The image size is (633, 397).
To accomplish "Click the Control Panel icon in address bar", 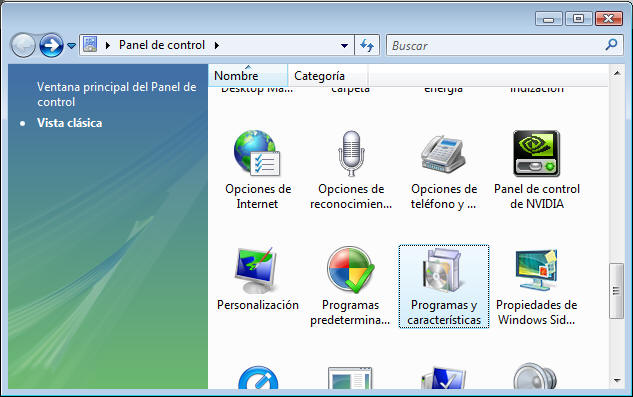I will click(90, 44).
